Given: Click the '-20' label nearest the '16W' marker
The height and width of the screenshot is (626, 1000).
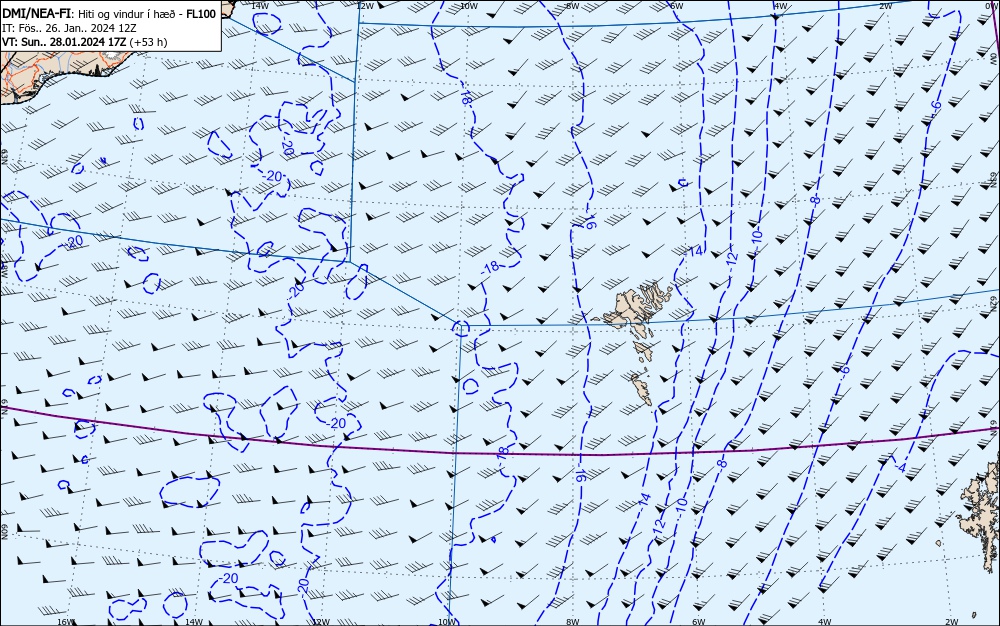Looking at the screenshot, I should click(228, 578).
